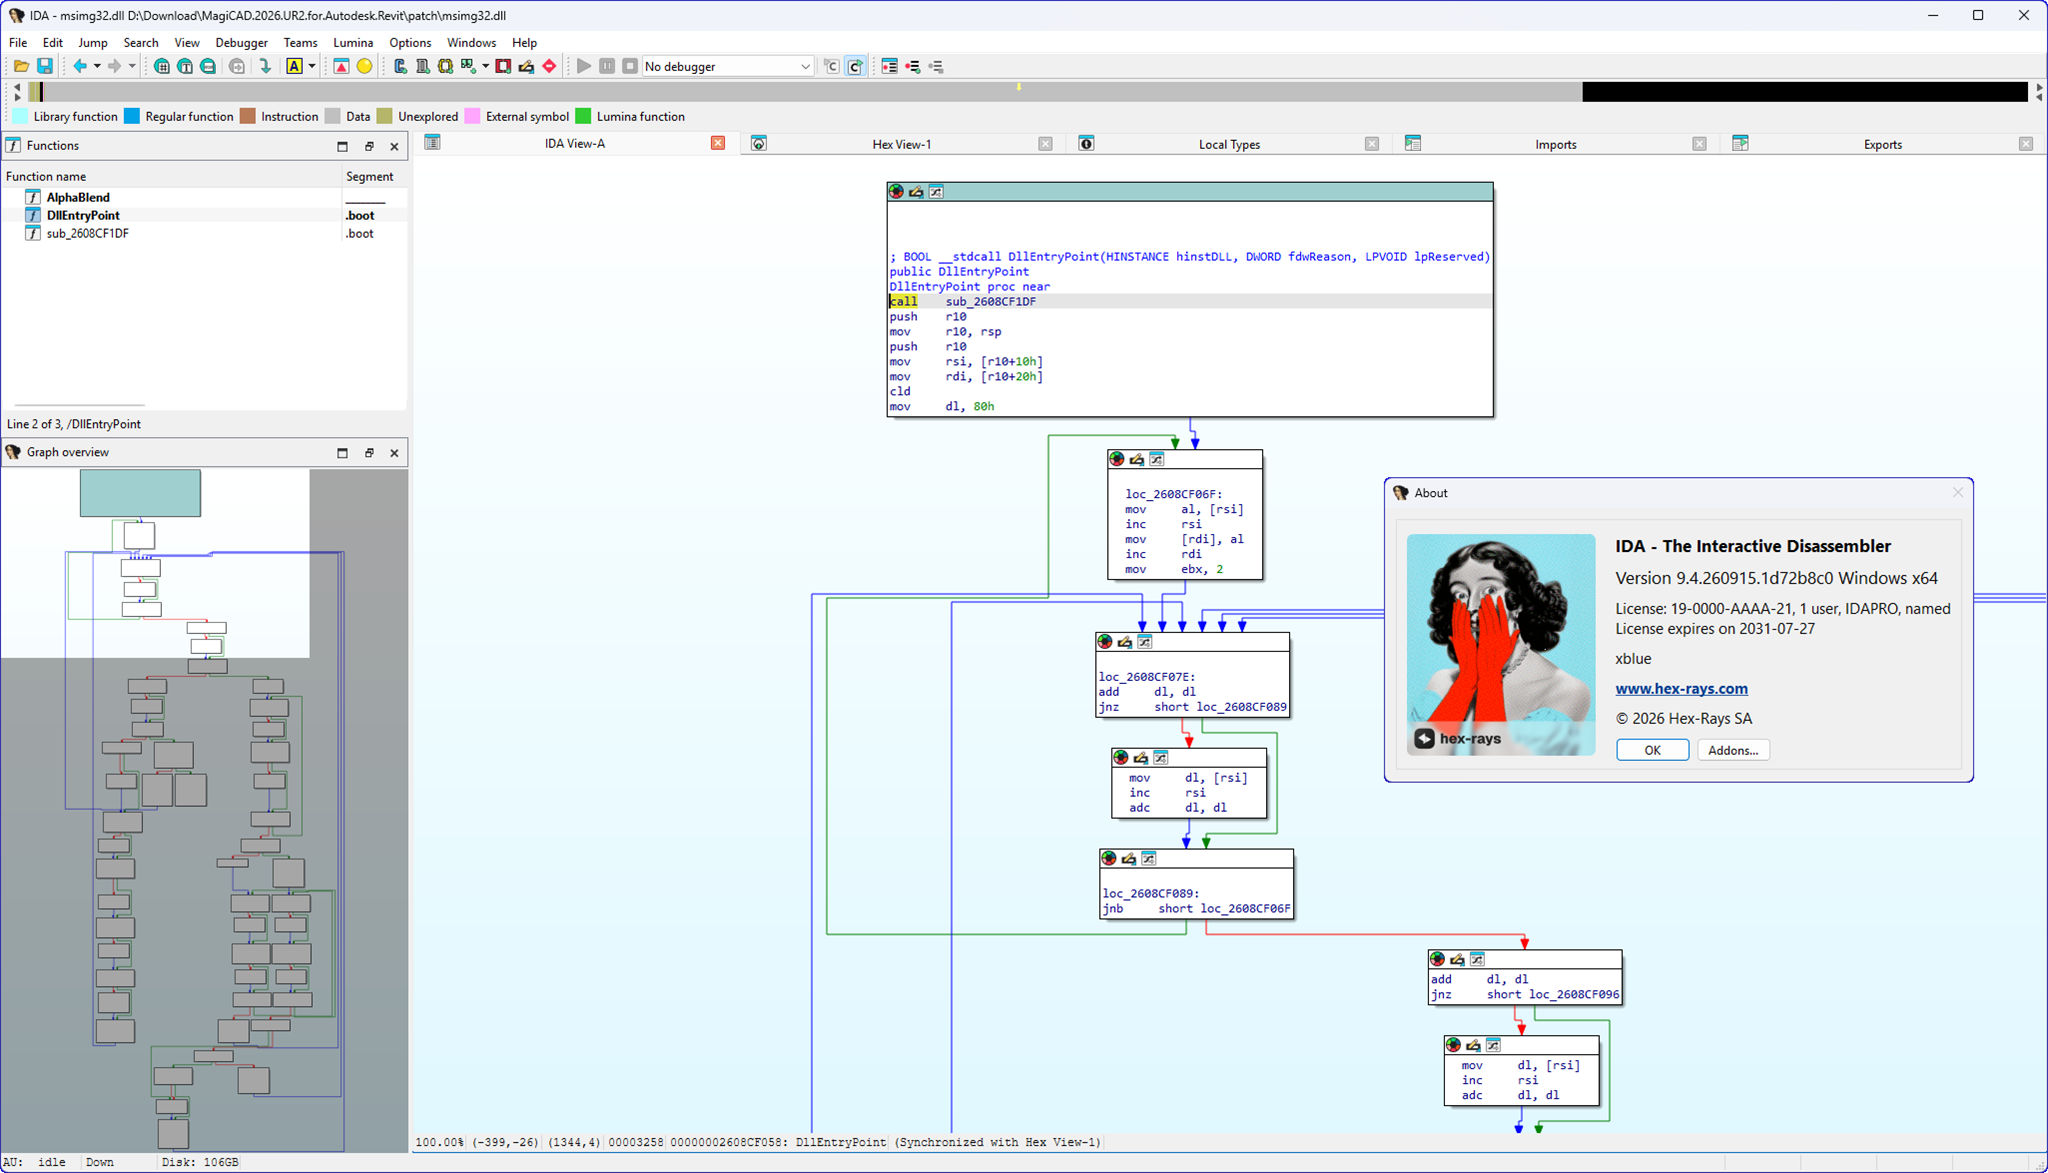2048x1173 pixels.
Task: Start process with the play button
Action: [584, 66]
